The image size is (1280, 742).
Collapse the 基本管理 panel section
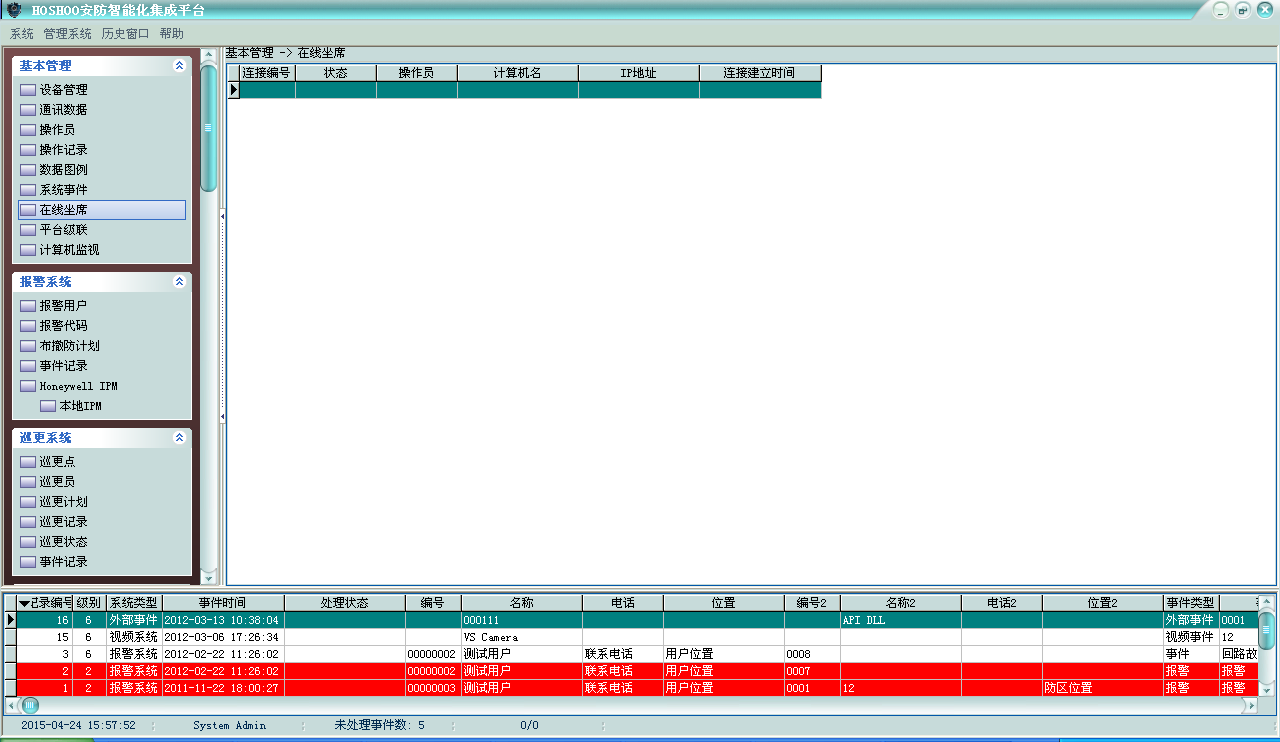coord(179,66)
